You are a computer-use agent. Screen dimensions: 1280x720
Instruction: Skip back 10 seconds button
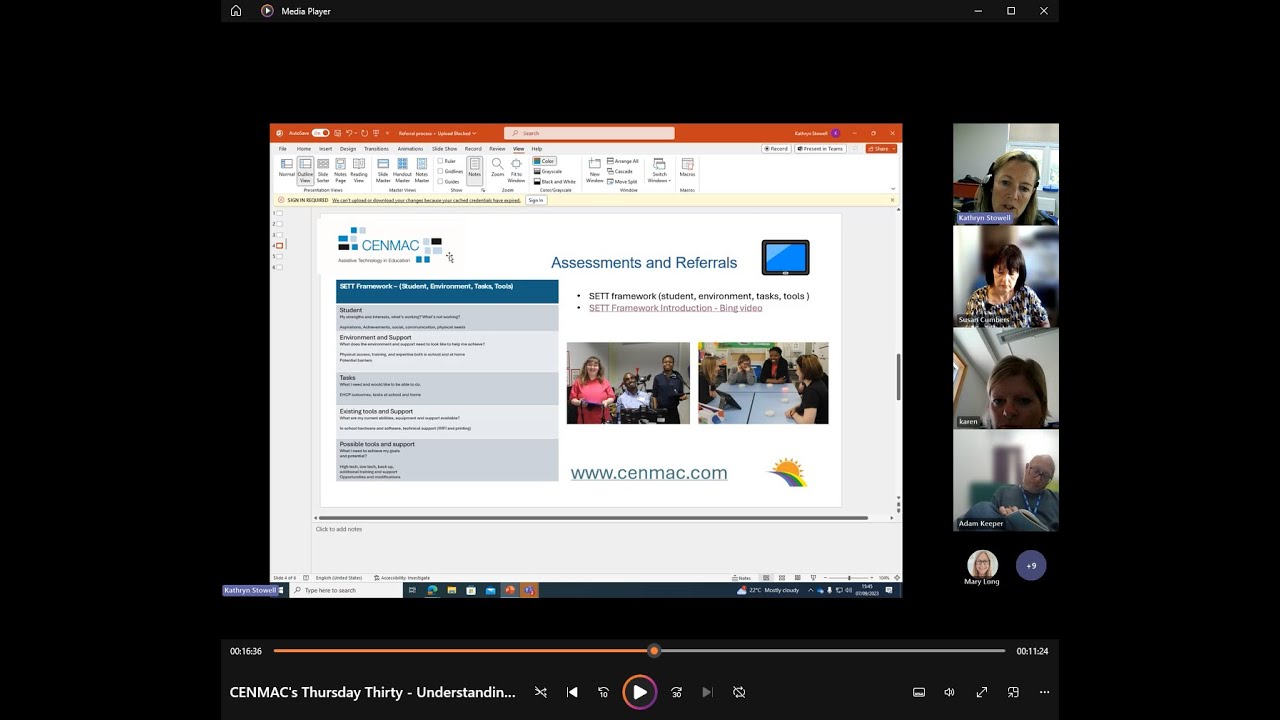click(x=604, y=692)
